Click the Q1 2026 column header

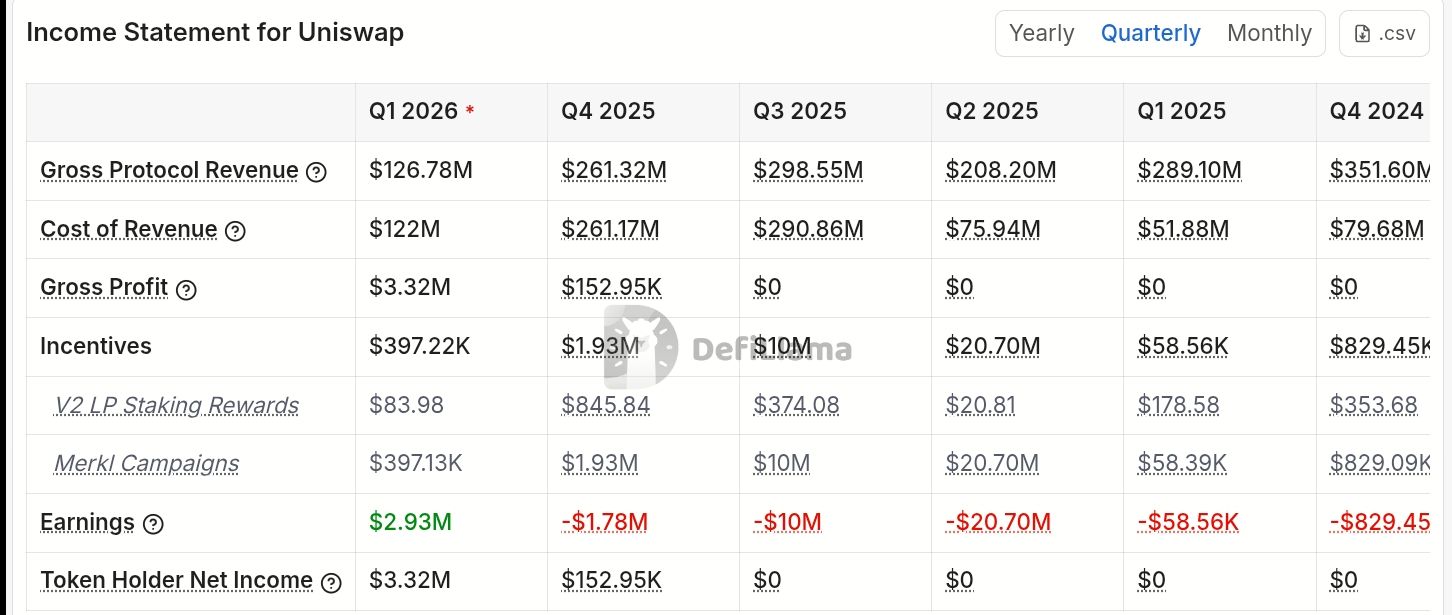click(413, 111)
